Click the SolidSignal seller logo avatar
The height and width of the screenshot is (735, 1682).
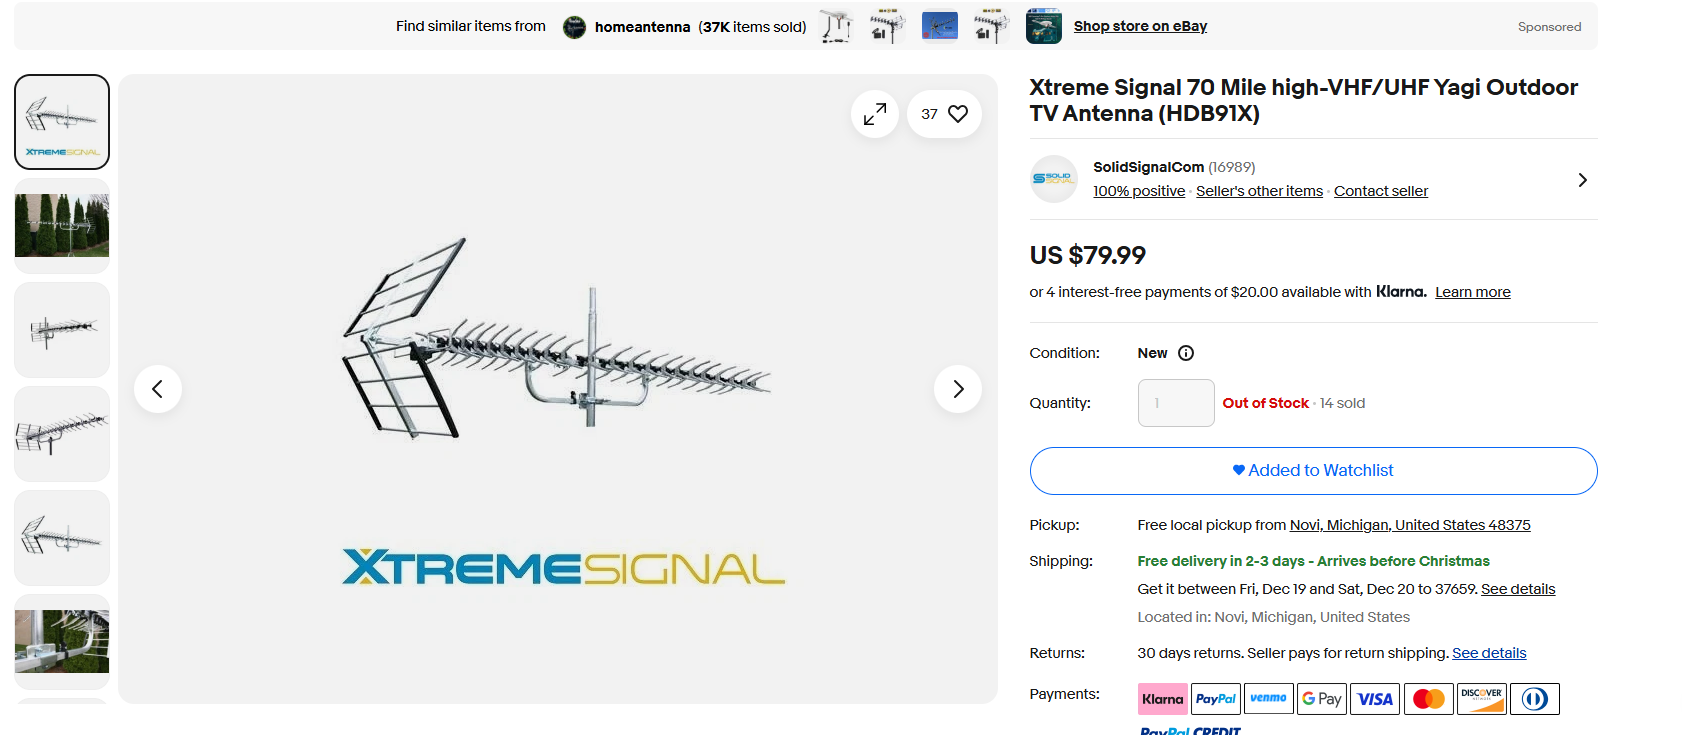(x=1054, y=179)
